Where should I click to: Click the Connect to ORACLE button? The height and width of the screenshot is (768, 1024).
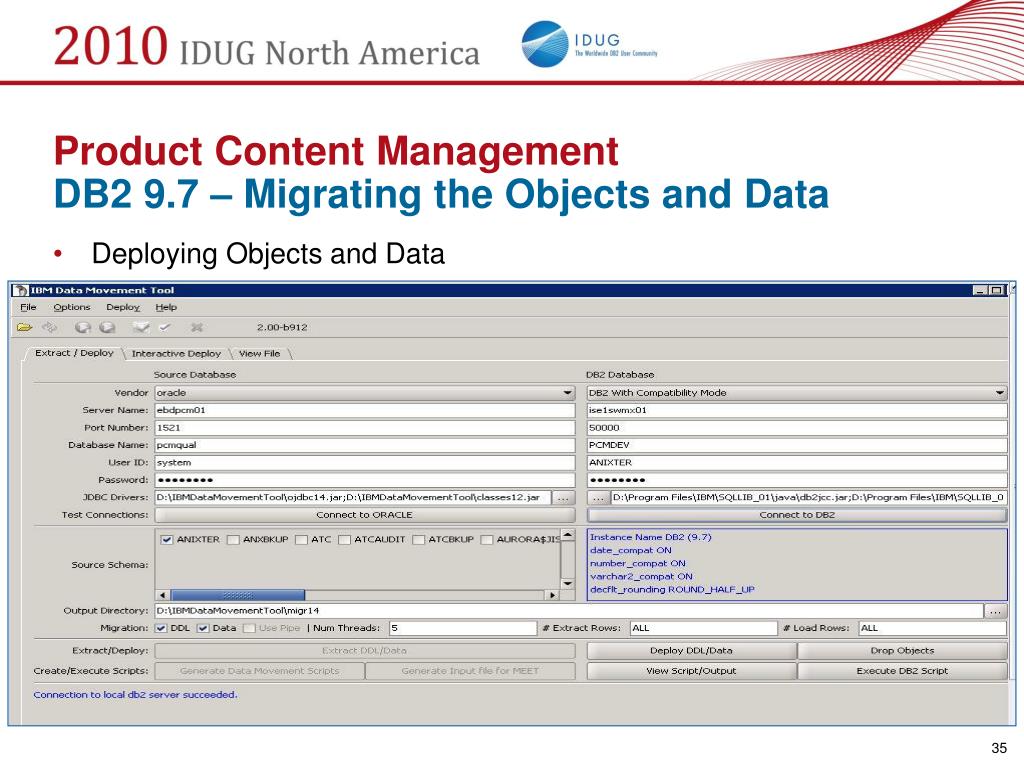pos(364,515)
